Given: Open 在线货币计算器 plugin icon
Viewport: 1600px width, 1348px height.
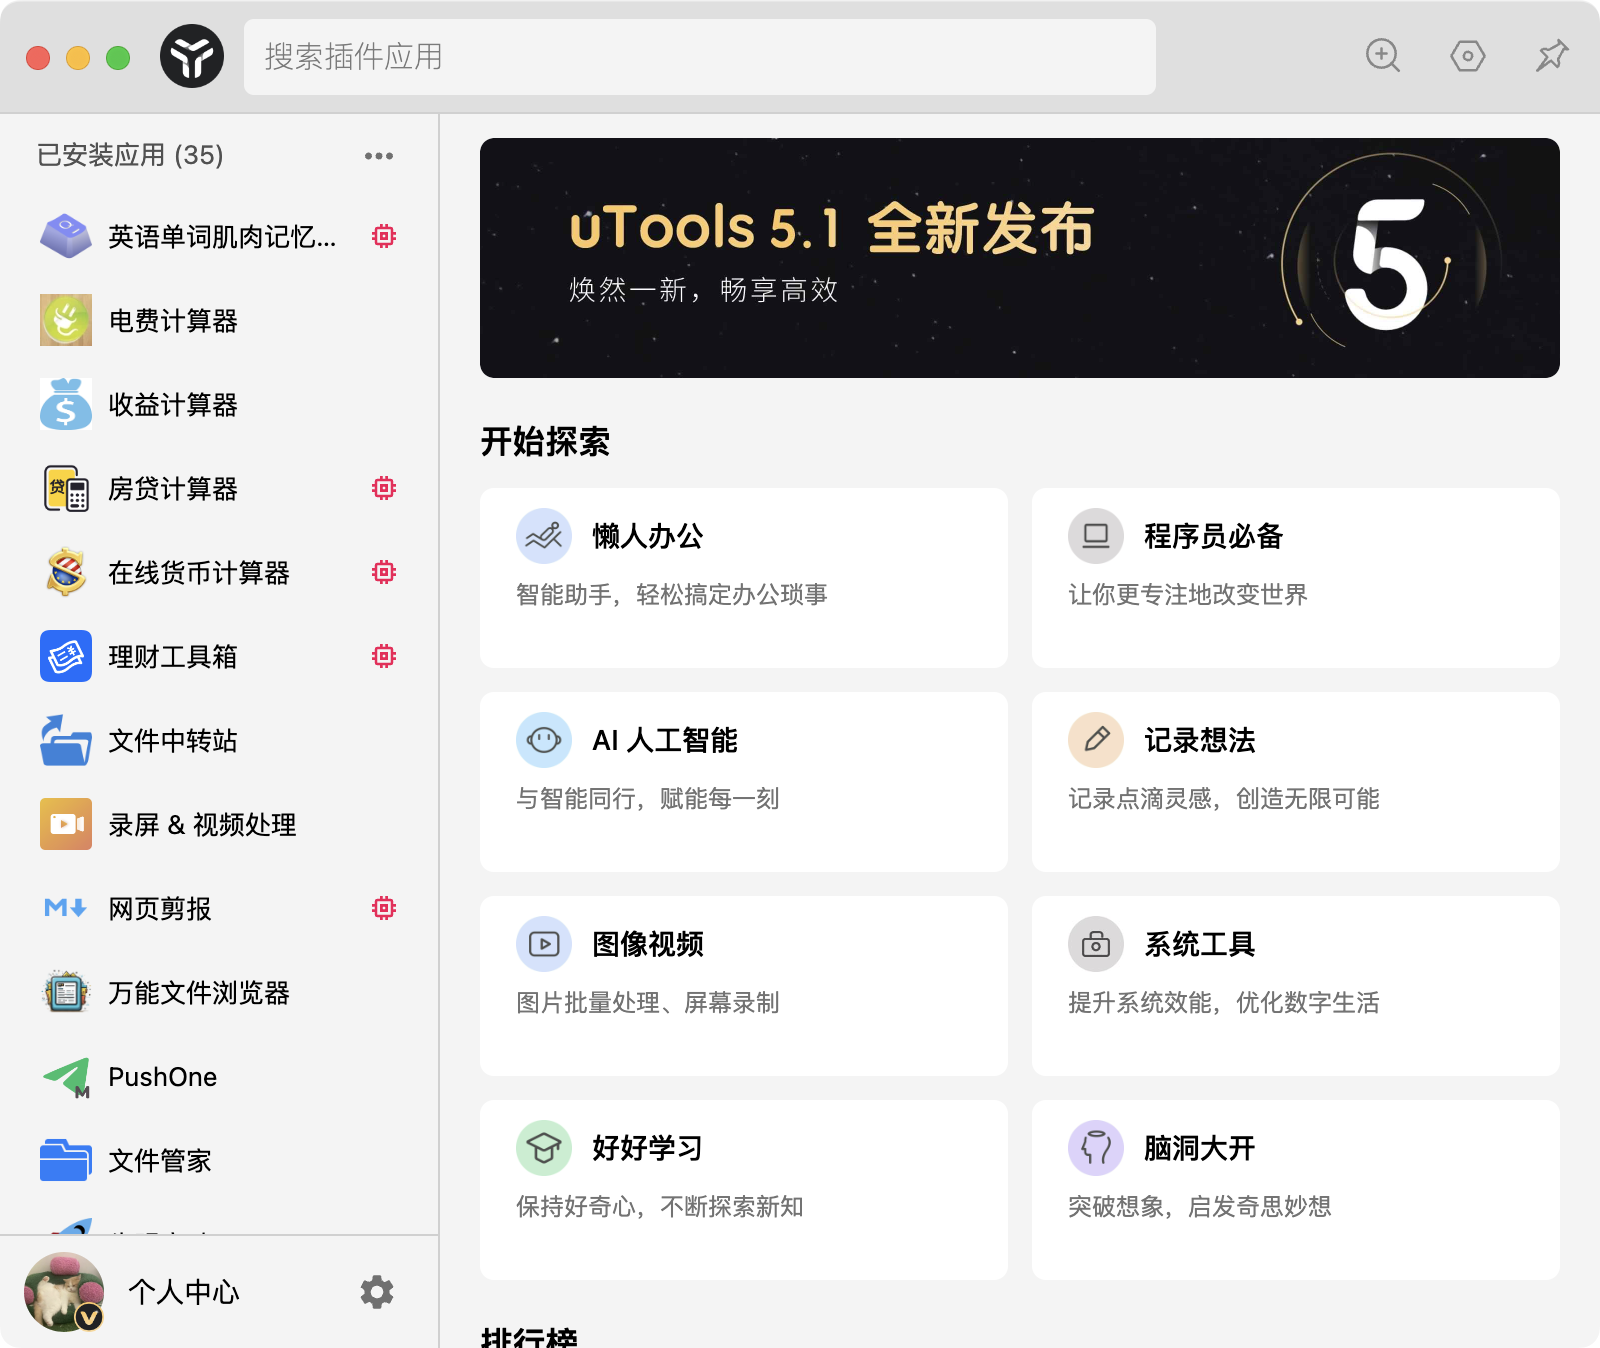Looking at the screenshot, I should [66, 572].
